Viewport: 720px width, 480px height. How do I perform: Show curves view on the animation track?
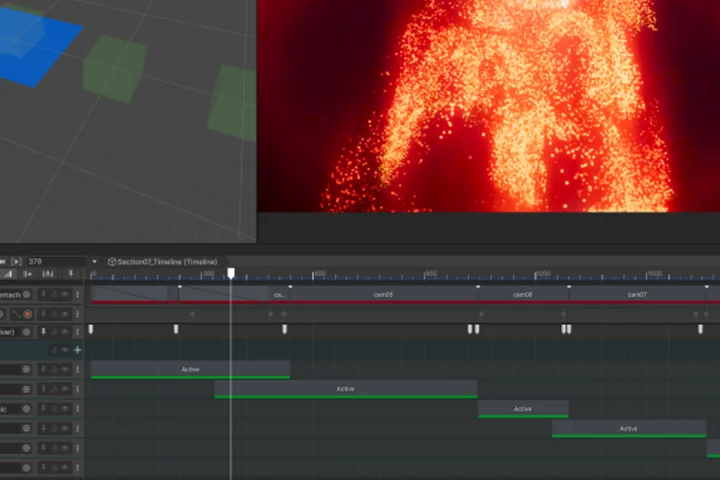pyautogui.click(x=17, y=314)
